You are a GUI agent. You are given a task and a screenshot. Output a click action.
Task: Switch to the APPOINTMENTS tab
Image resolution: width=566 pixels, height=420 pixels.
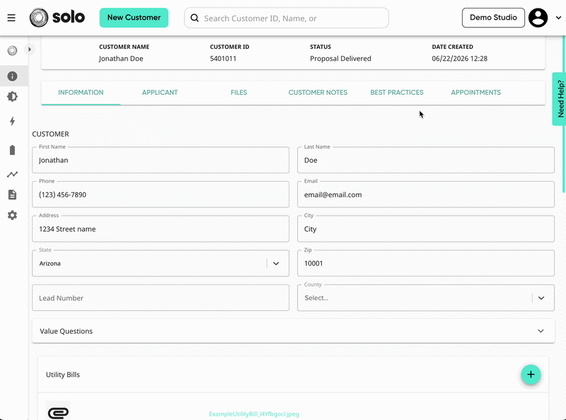tap(476, 92)
